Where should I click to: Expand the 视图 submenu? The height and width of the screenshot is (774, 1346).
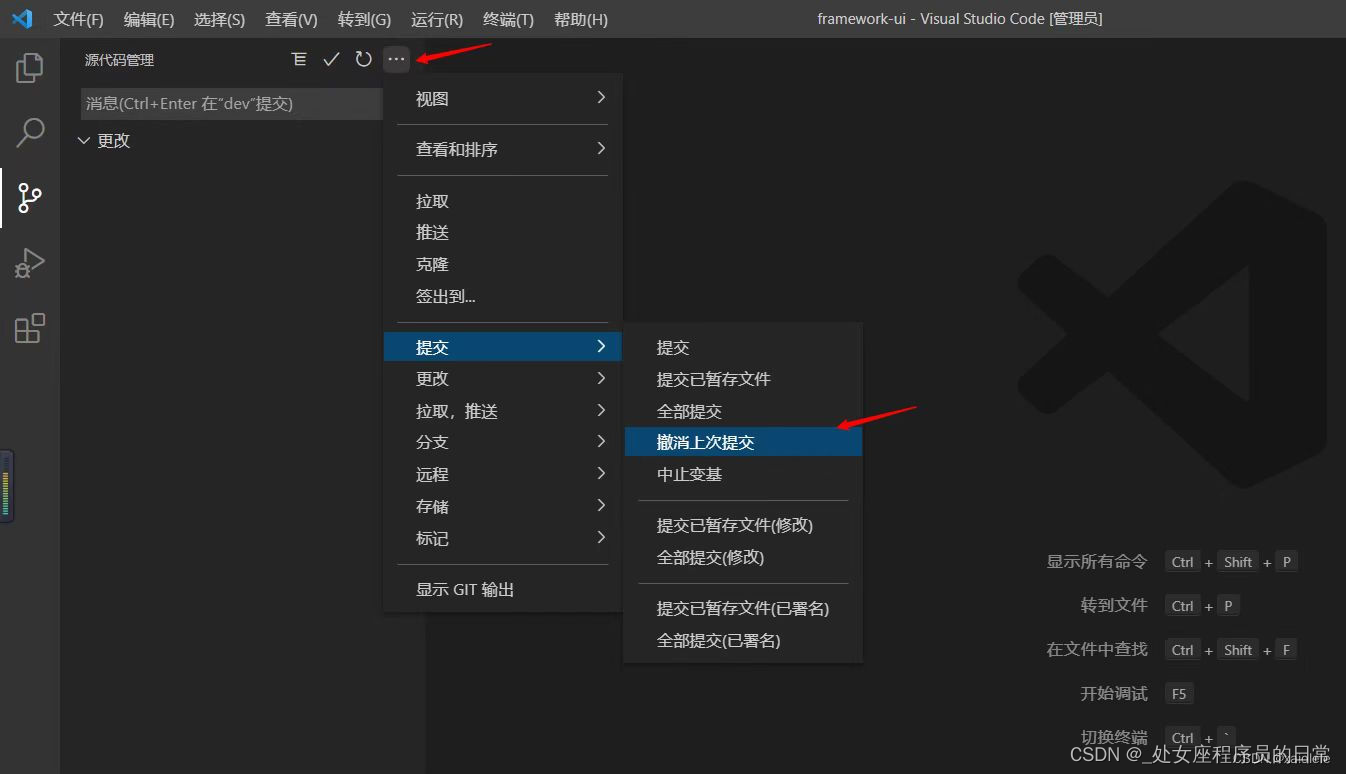tap(503, 98)
